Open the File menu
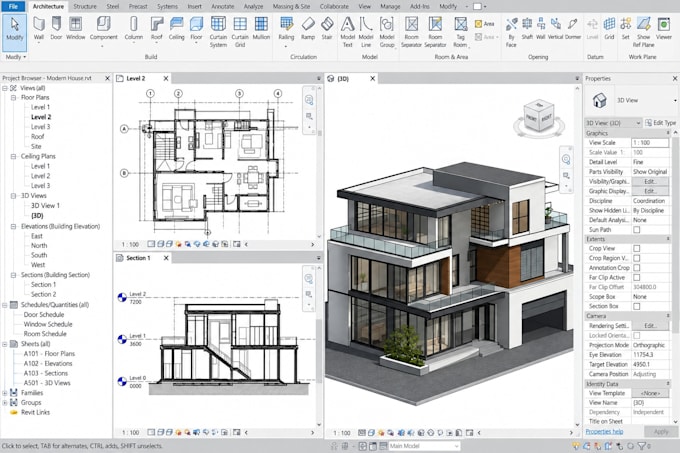 (x=13, y=6)
